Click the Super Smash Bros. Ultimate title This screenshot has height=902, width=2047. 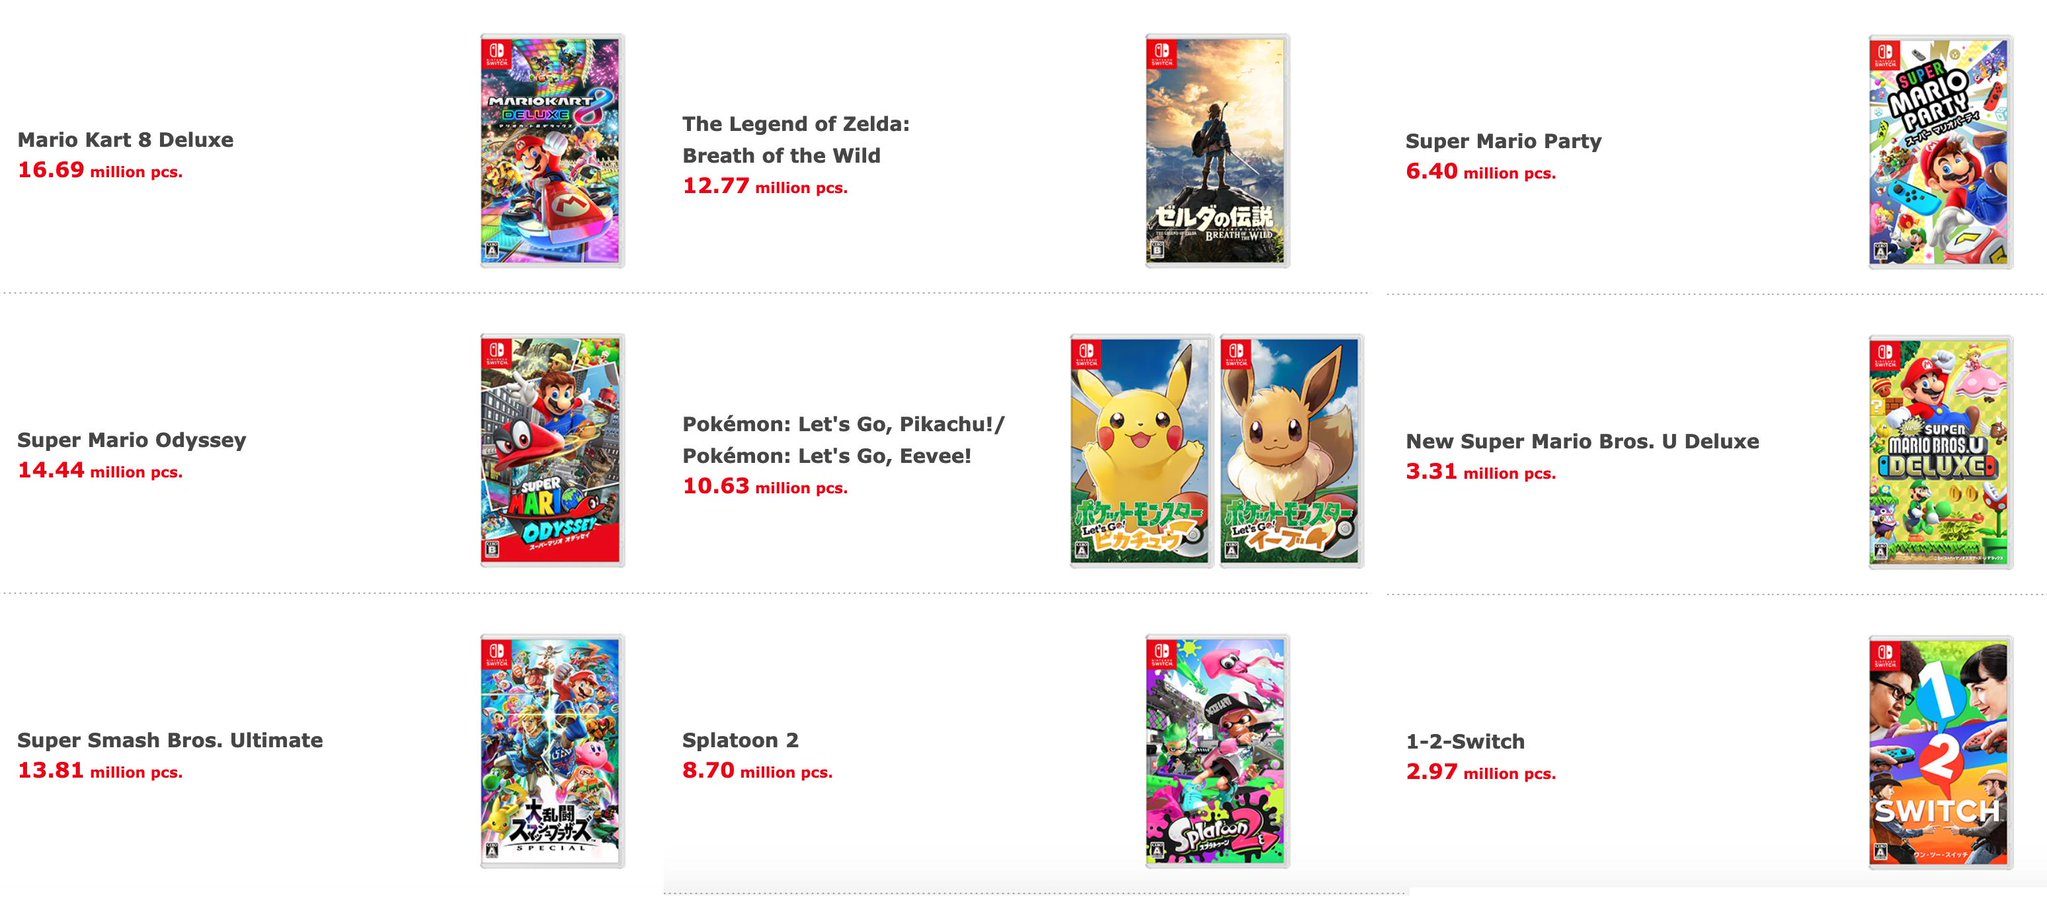[170, 740]
